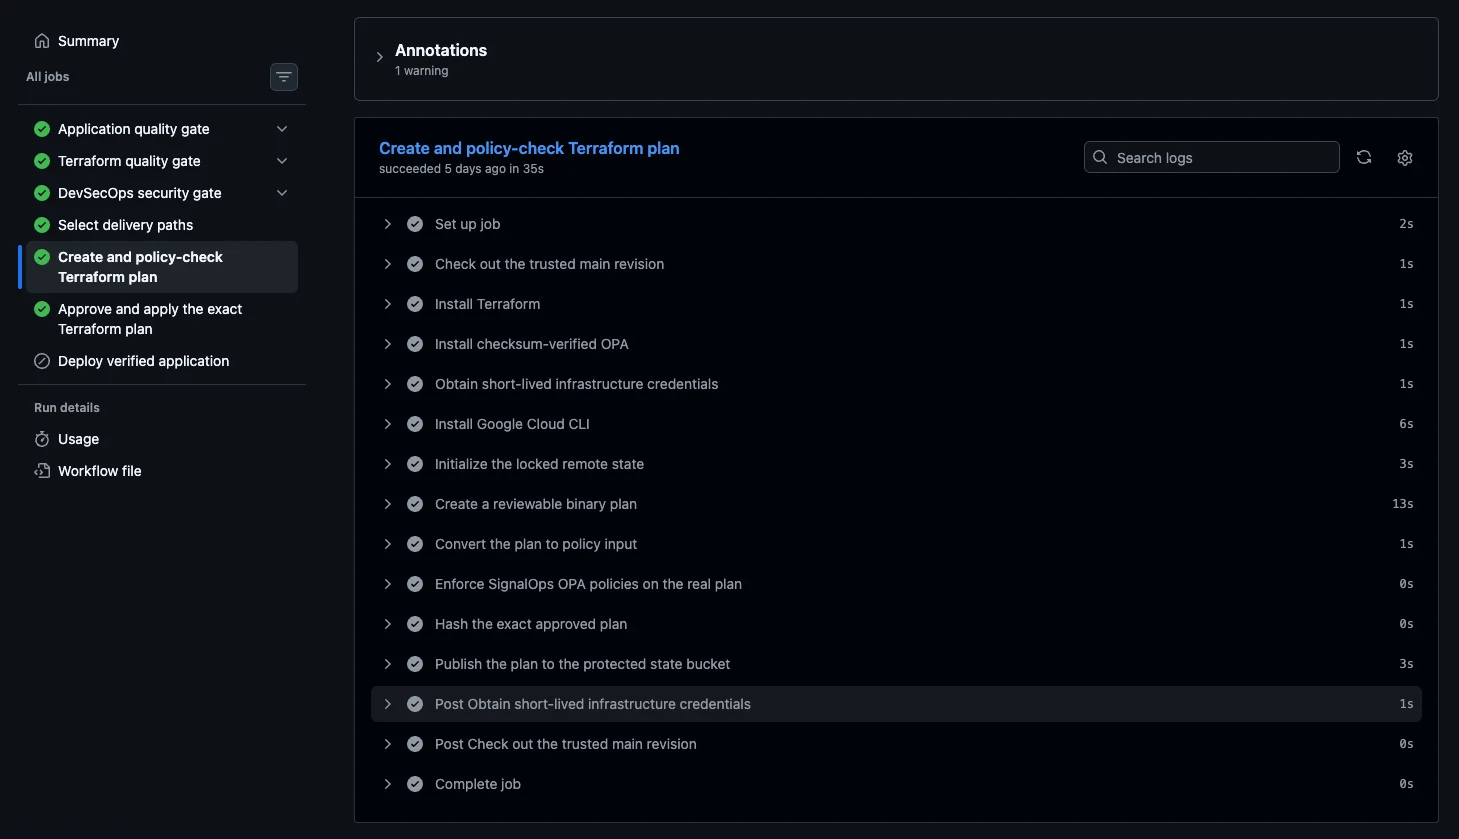This screenshot has width=1459, height=839.
Task: Click the Summary home icon
Action: tap(42, 41)
